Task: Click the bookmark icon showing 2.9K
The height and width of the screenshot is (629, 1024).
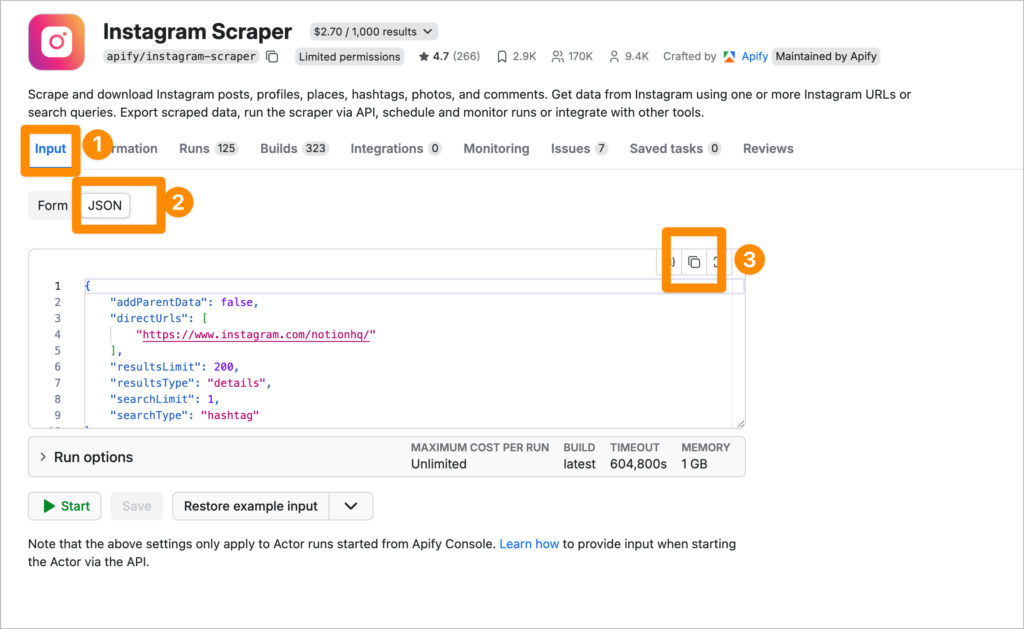Action: [502, 57]
